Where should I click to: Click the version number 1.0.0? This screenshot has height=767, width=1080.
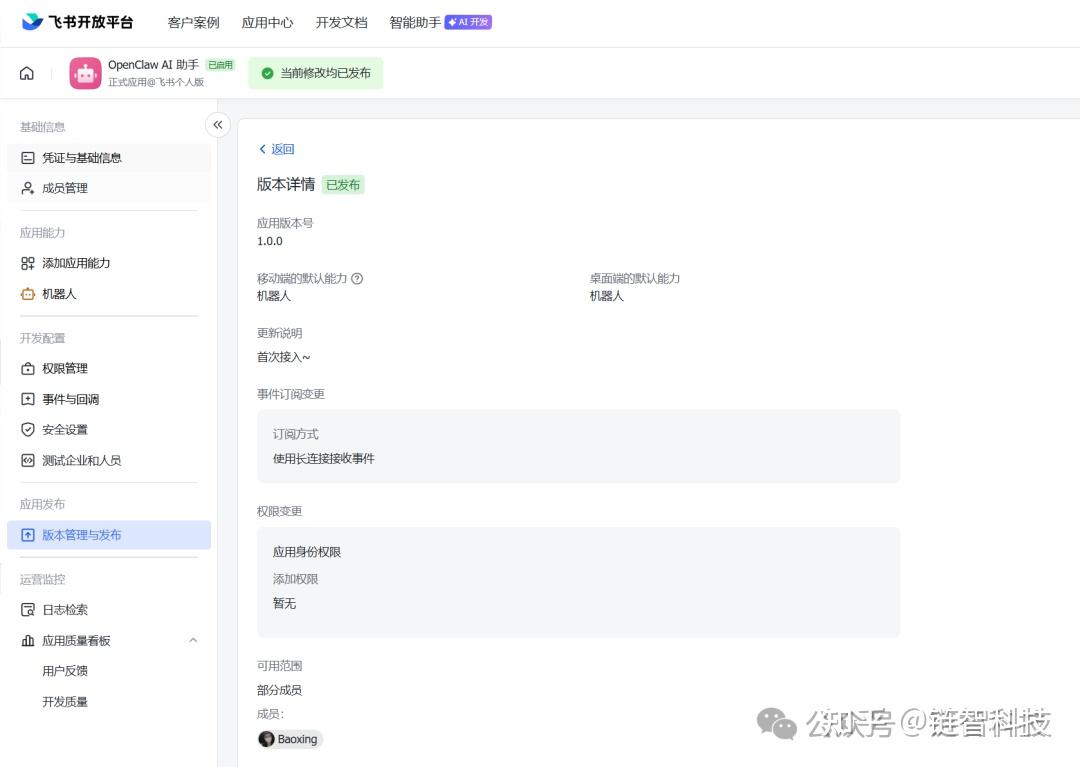click(x=270, y=241)
